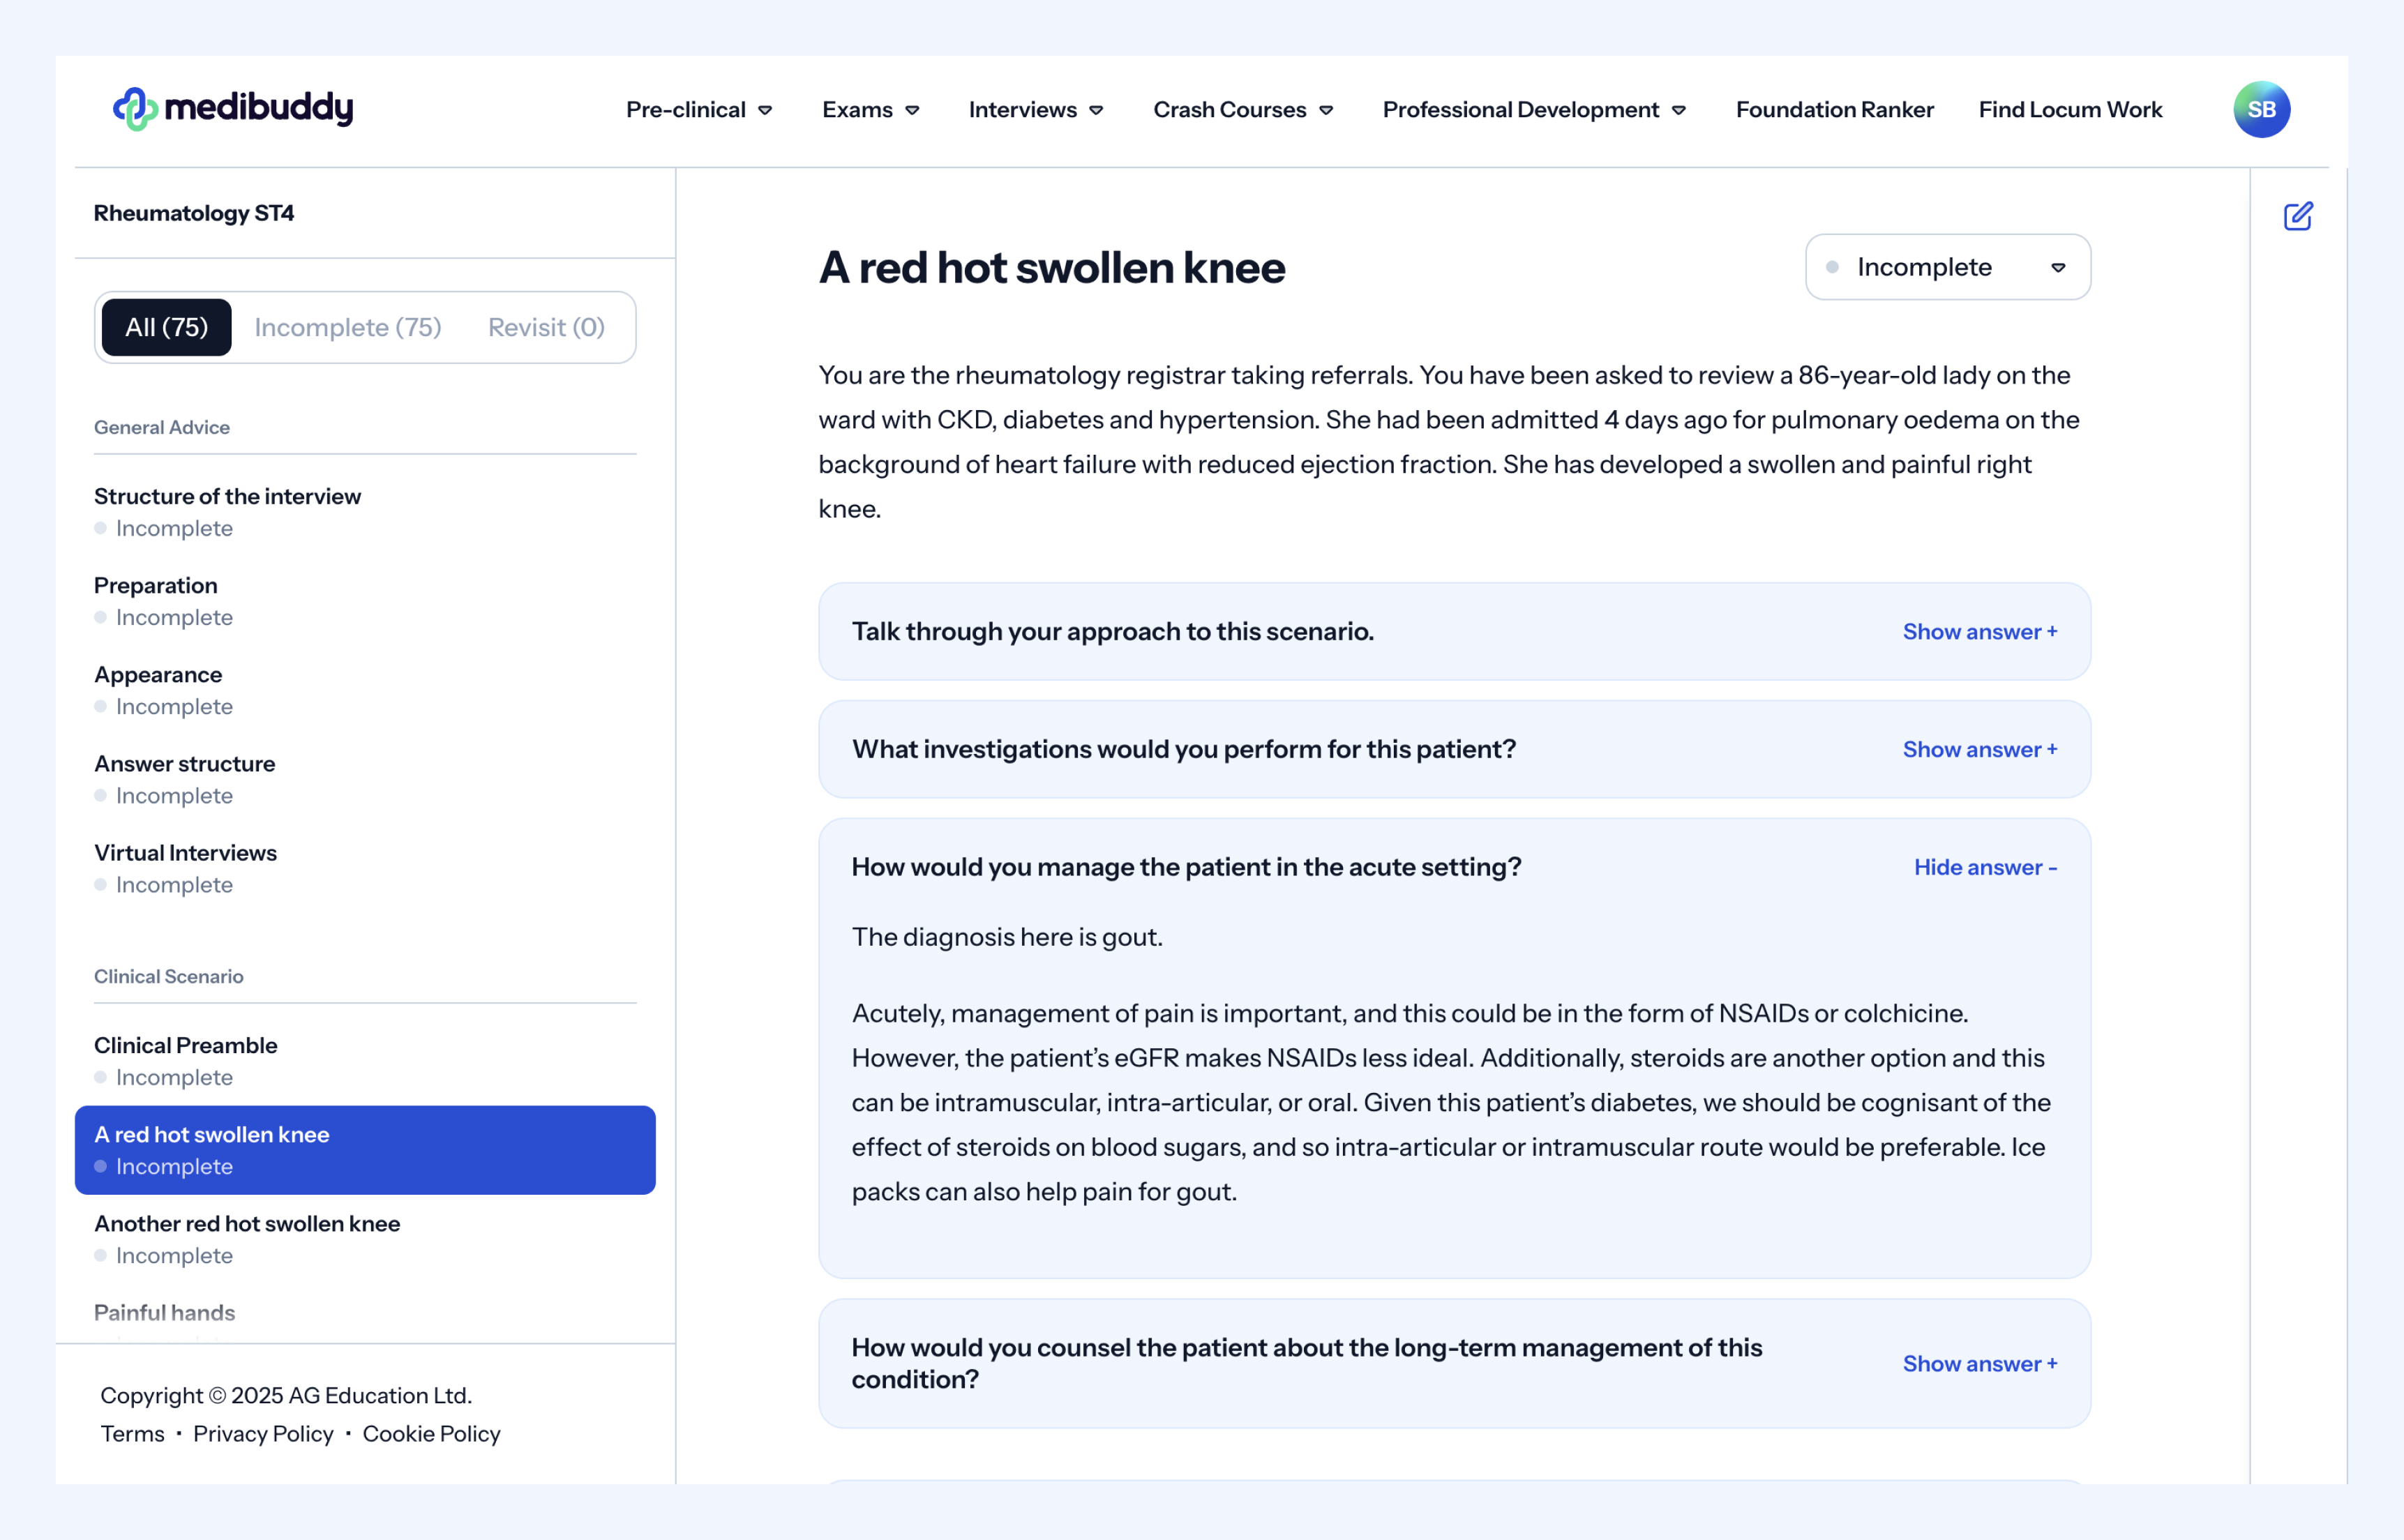Open the Incomplete status dropdown
The width and height of the screenshot is (2404, 1540).
coord(1947,267)
